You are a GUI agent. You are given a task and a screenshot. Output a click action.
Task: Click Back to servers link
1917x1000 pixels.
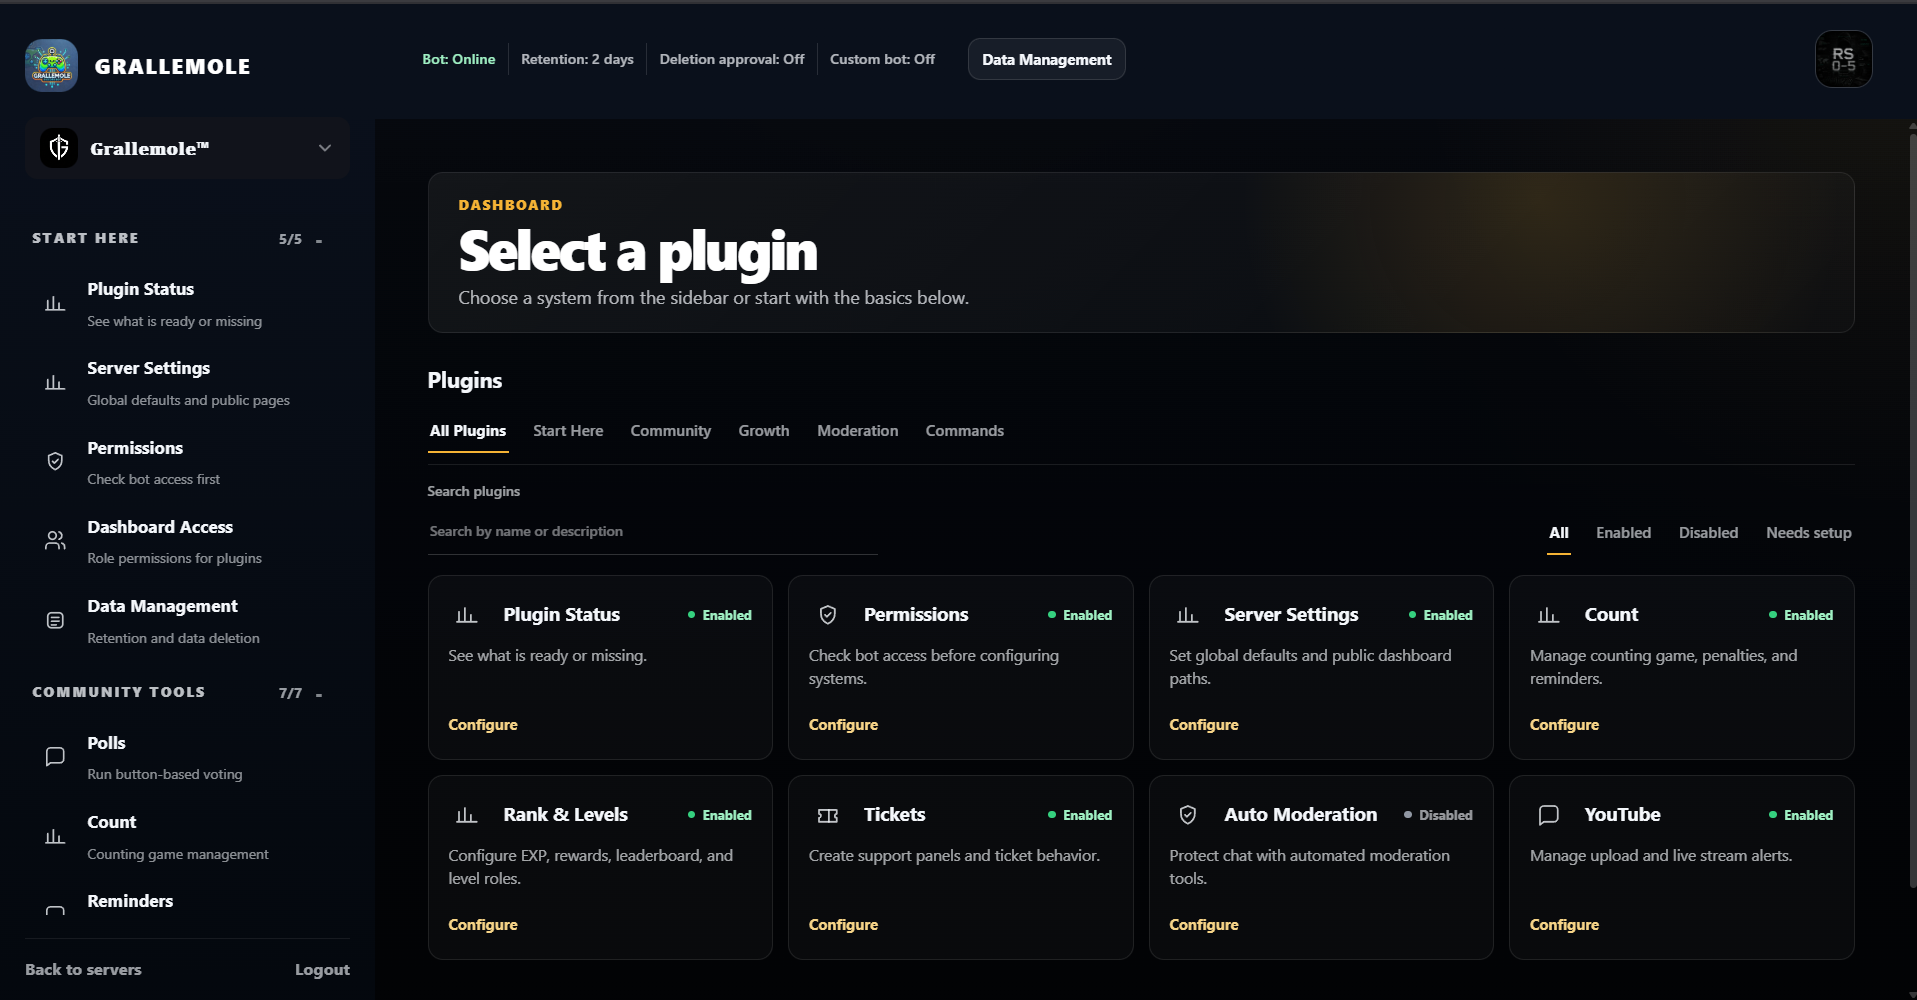pyautogui.click(x=83, y=970)
